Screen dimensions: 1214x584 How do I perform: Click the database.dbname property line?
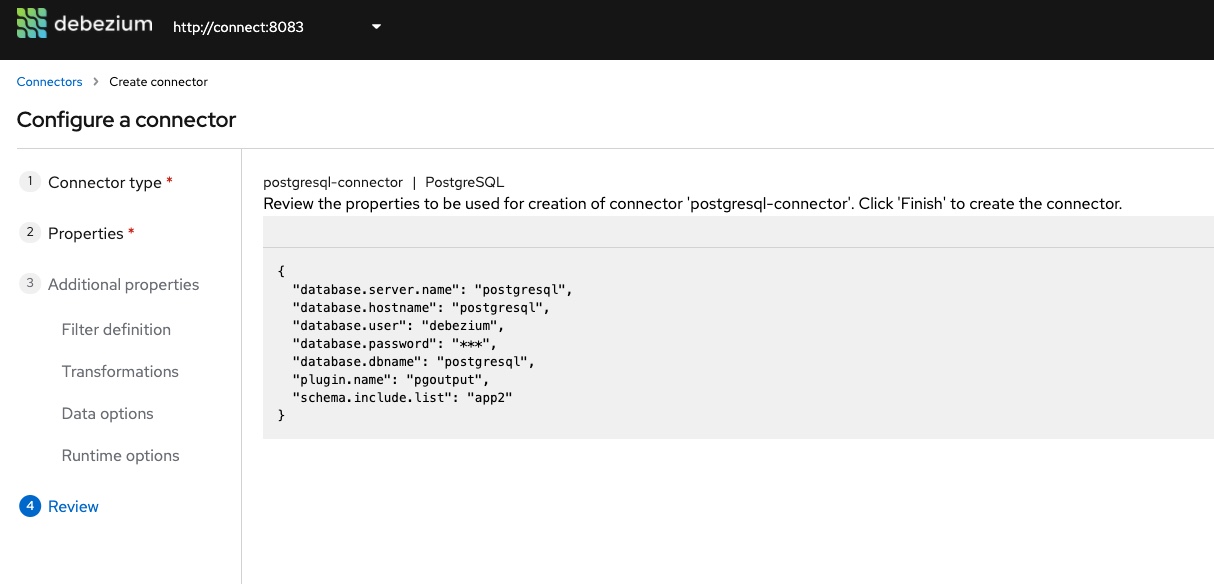[414, 361]
